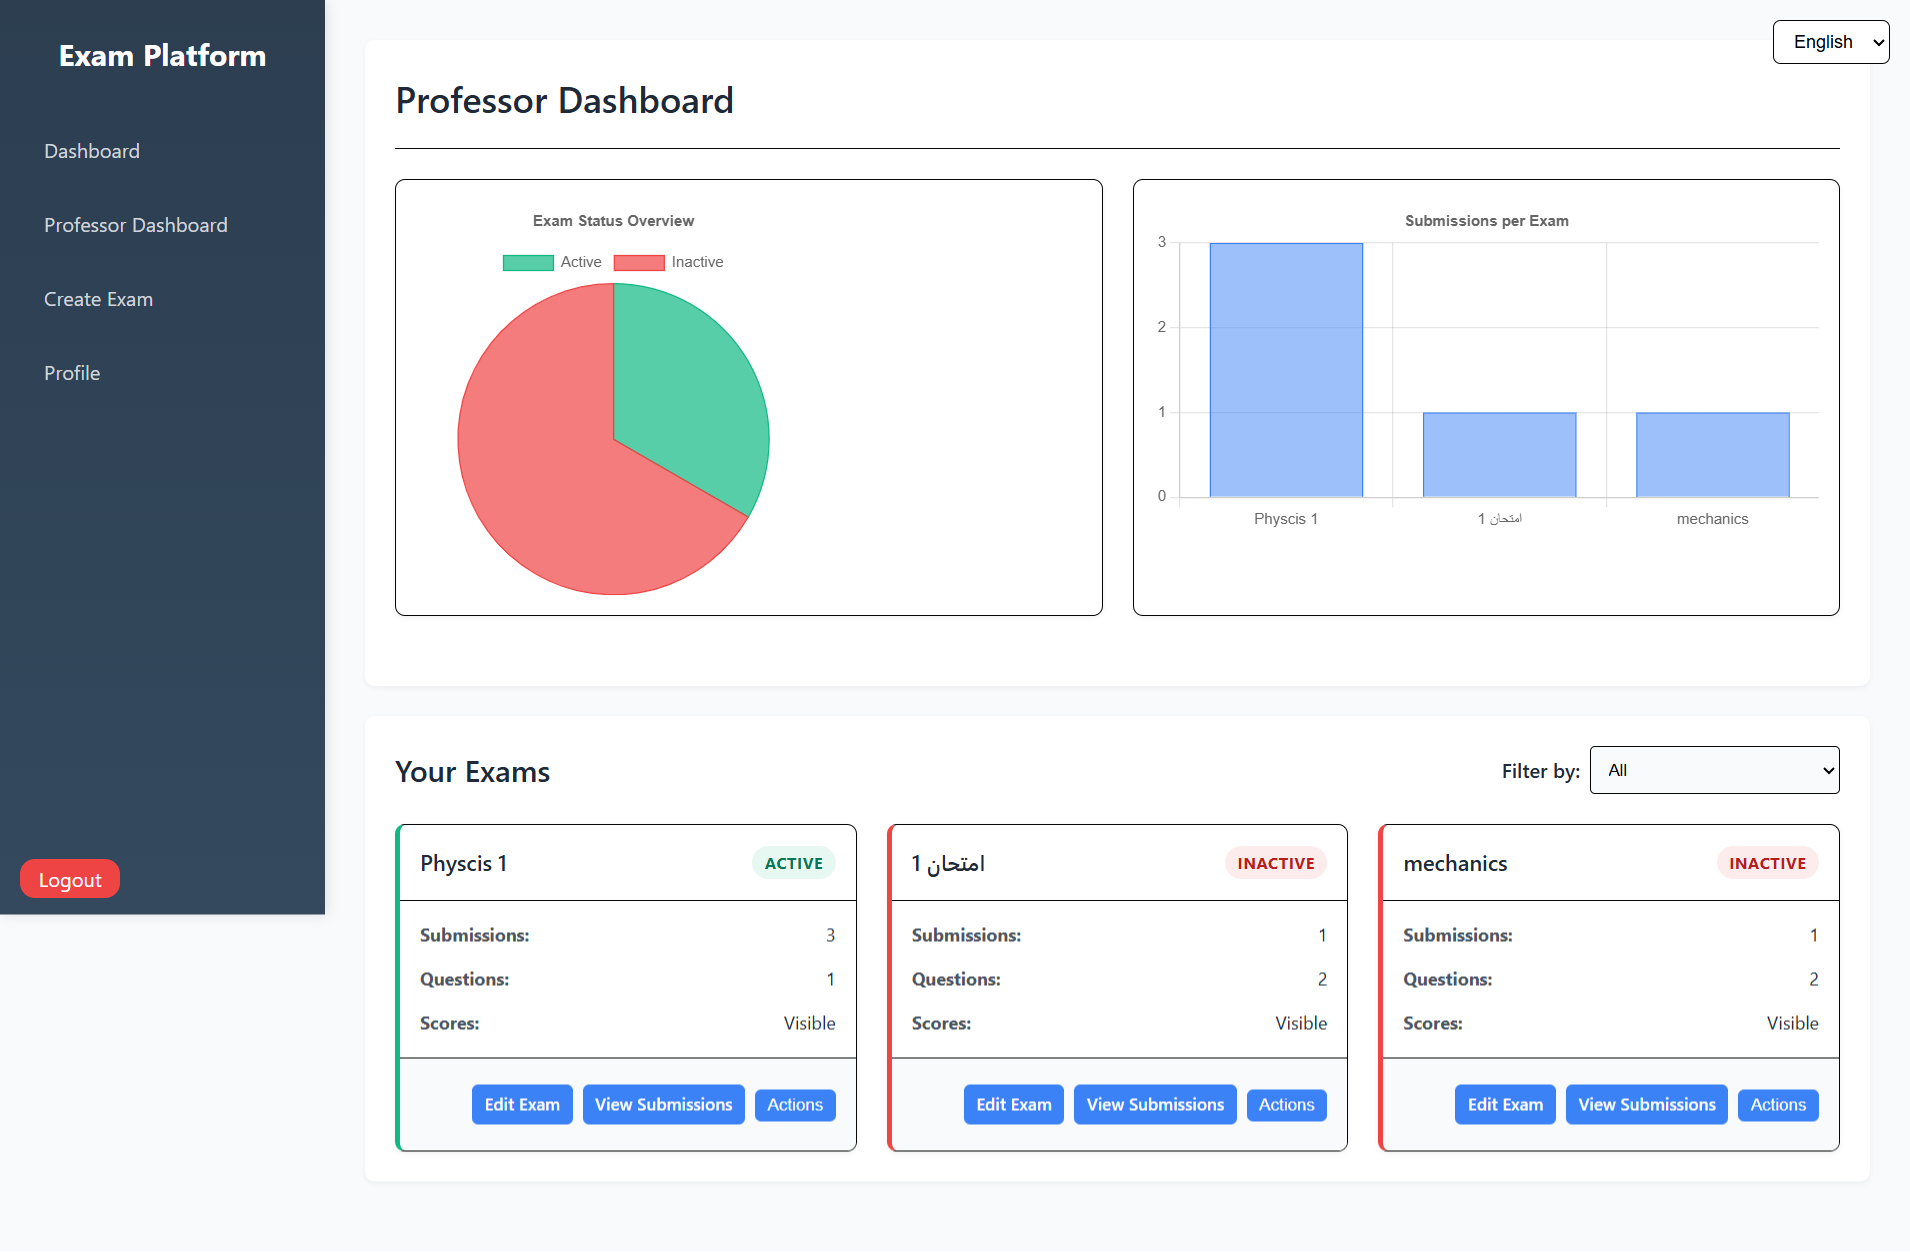The width and height of the screenshot is (1910, 1252).
Task: Go to Create Exam in the sidebar
Action: pos(98,298)
